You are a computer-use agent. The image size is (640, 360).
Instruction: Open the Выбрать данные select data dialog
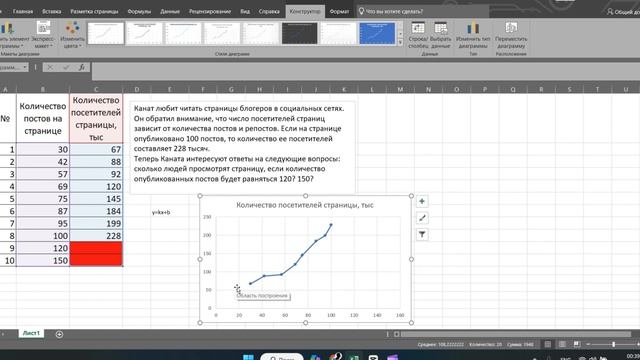(440, 35)
